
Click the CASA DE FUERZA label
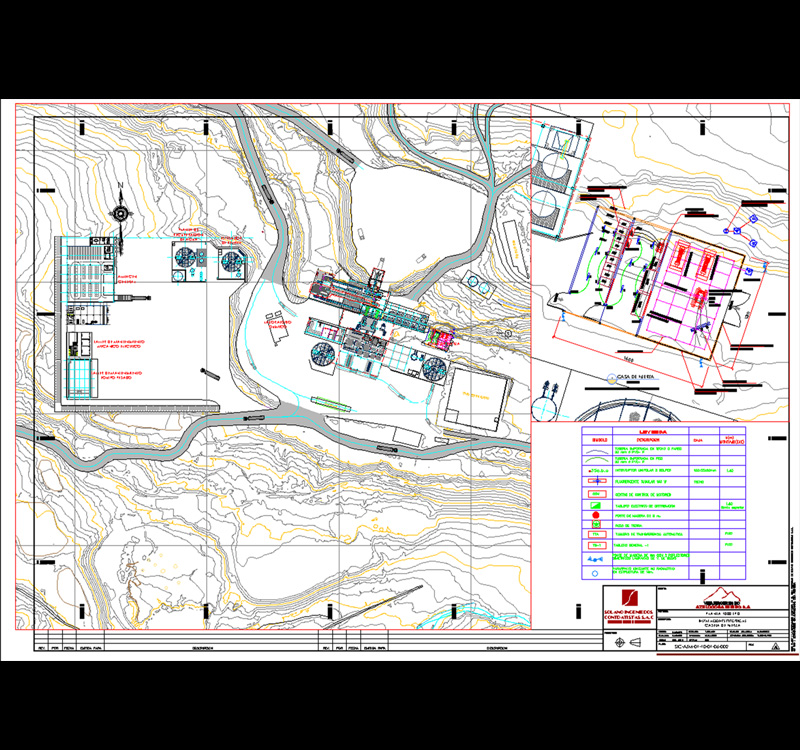click(x=631, y=378)
